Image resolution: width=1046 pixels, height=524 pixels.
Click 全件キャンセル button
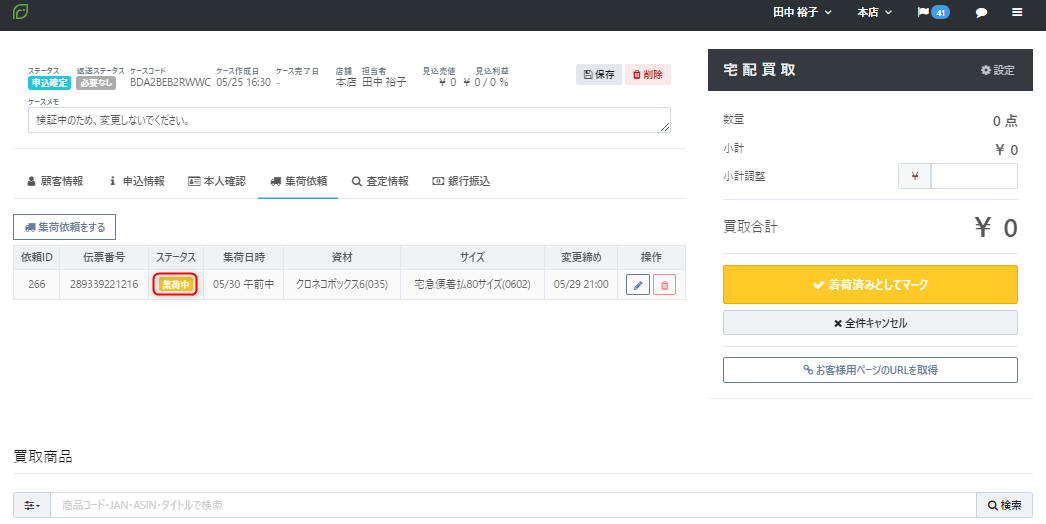coord(870,323)
